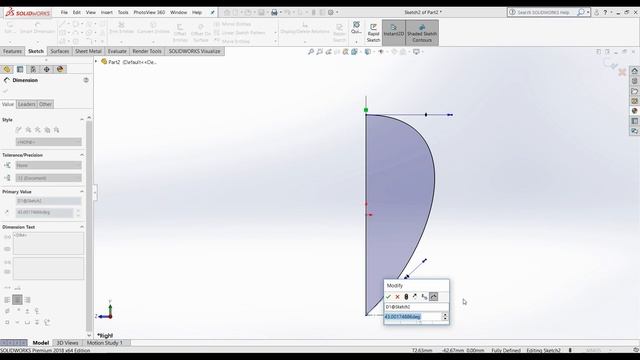The image size is (640, 360).
Task: Click the Zoom to Area icon
Action: point(319,52)
